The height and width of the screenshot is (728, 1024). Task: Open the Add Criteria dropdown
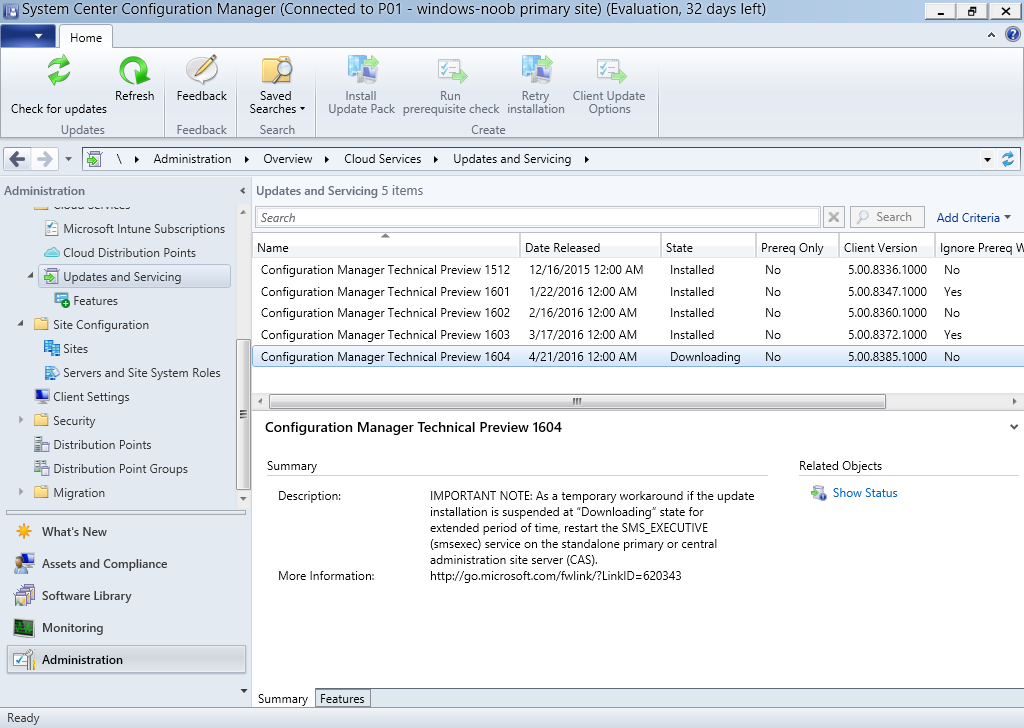973,217
